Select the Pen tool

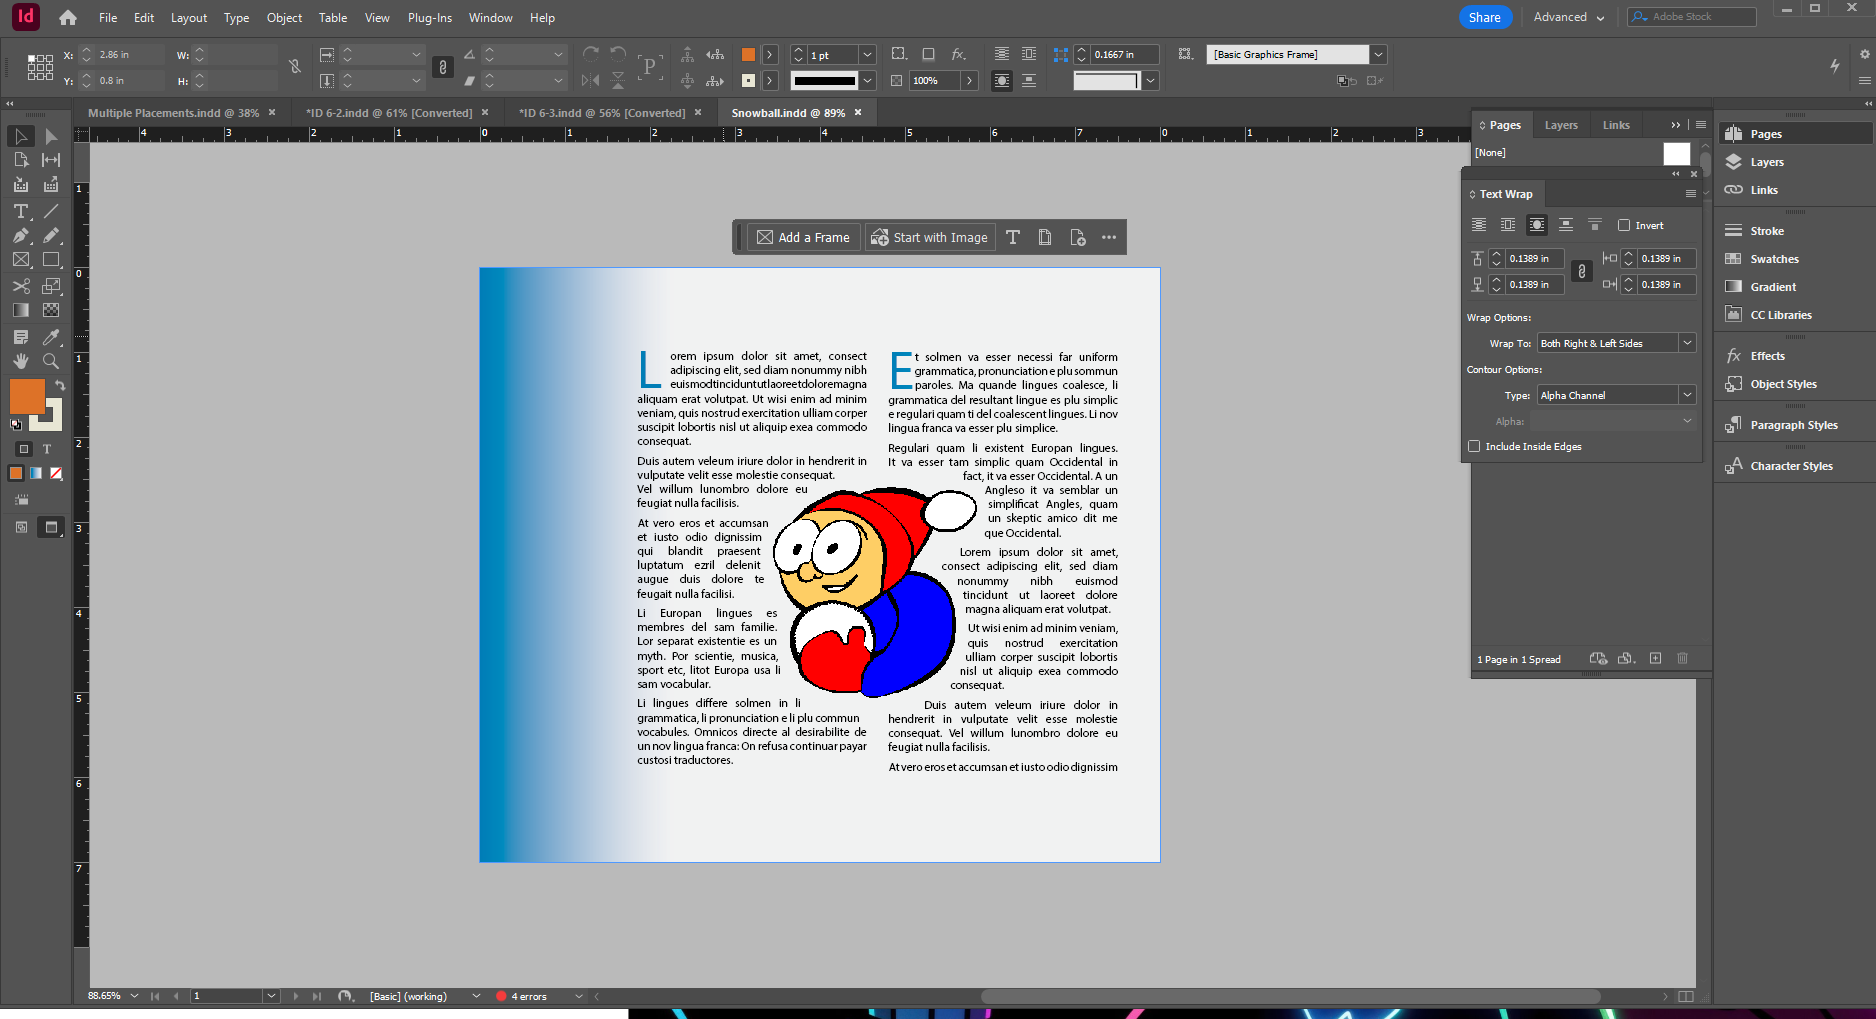pos(20,236)
